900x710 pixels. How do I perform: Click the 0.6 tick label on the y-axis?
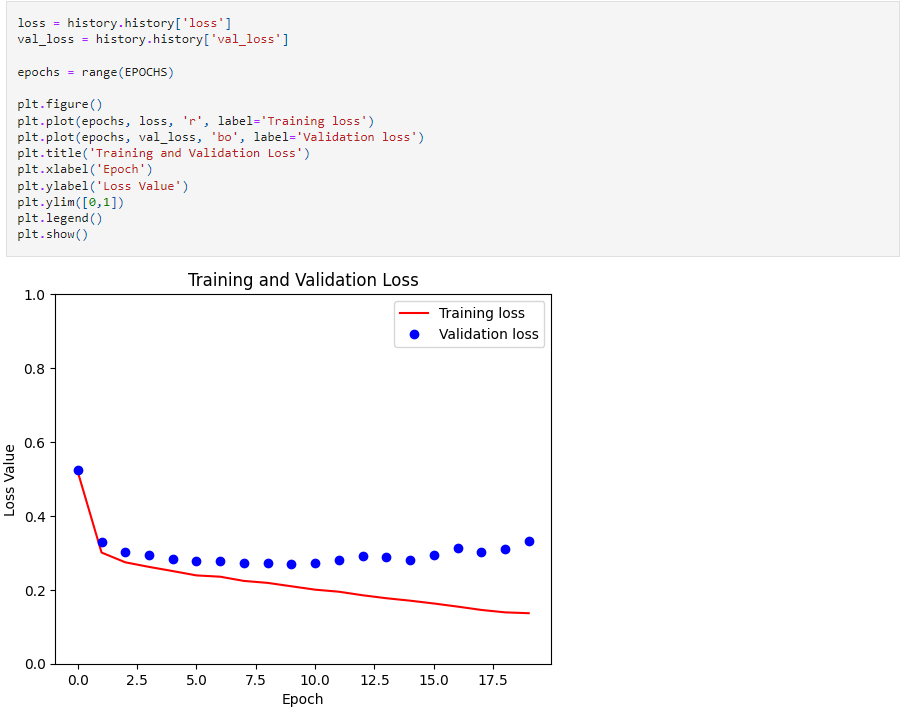click(34, 443)
